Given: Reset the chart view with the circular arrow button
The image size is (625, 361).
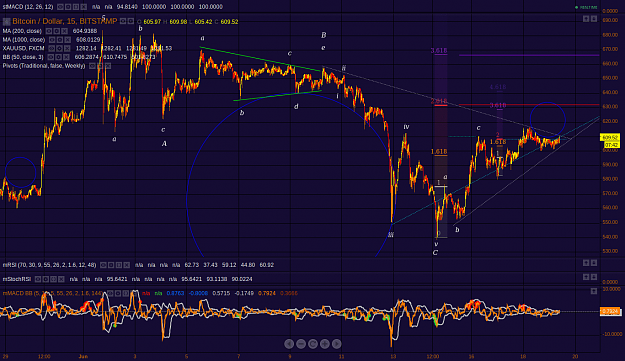Looking at the screenshot, I should pyautogui.click(x=313, y=344).
